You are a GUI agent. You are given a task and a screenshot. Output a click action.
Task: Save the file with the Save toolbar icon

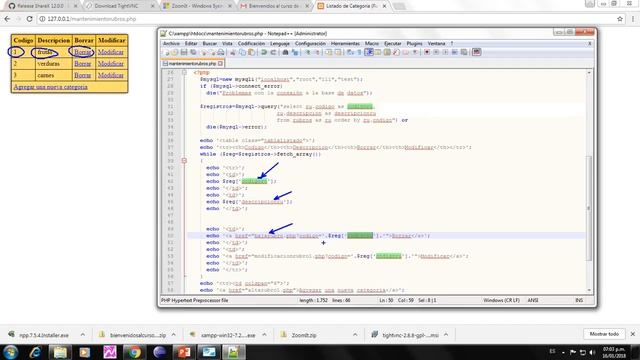coord(184,52)
